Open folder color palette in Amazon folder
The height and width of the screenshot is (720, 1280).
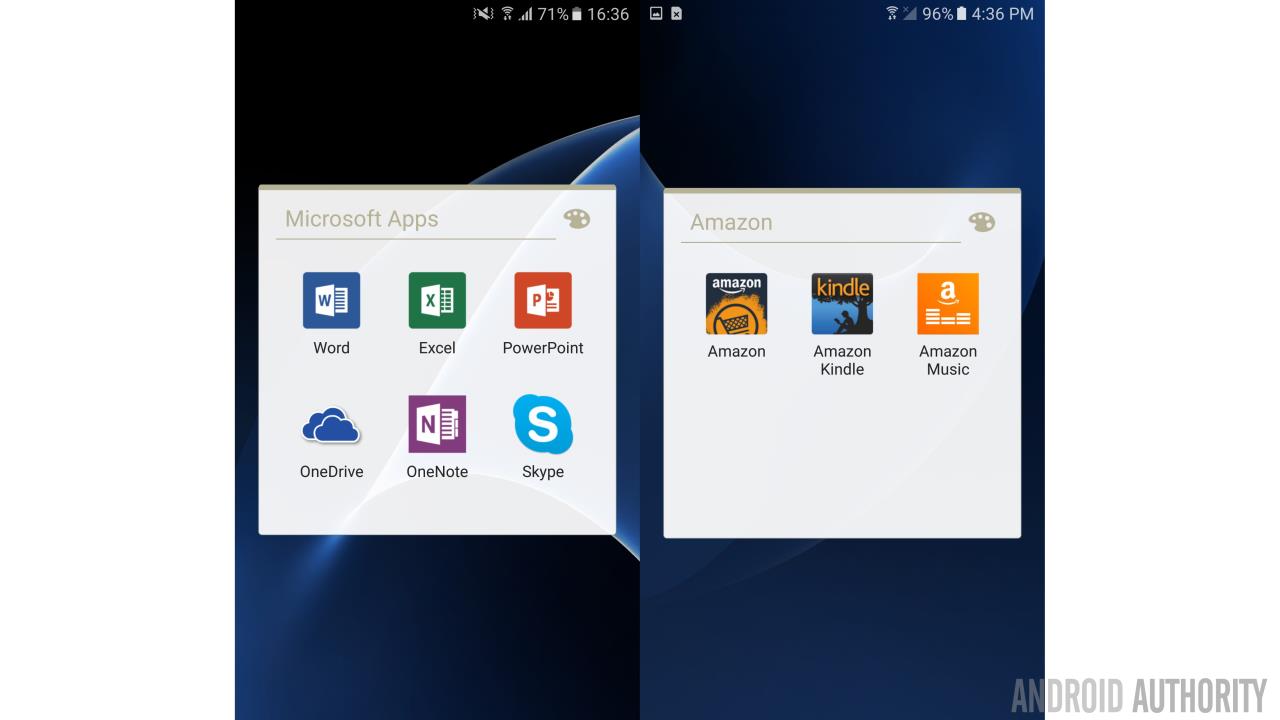click(982, 222)
